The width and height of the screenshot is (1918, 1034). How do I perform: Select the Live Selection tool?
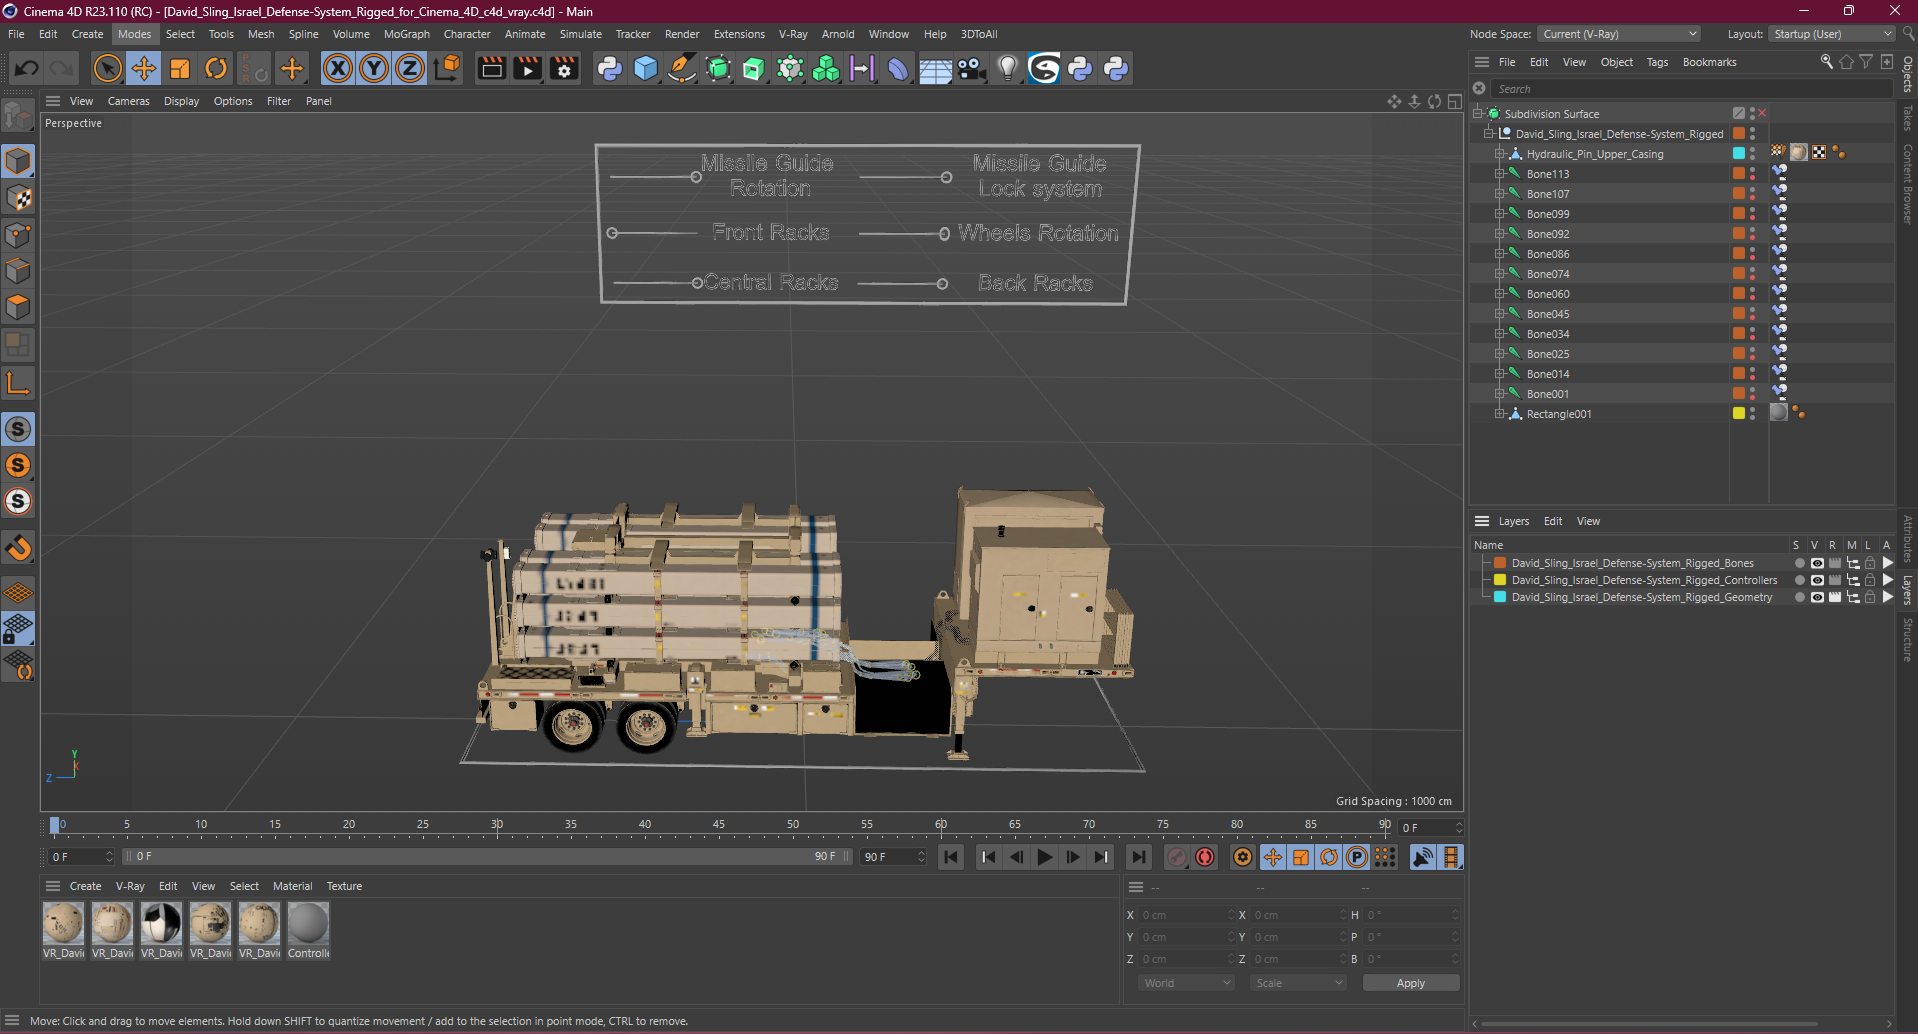pos(107,68)
